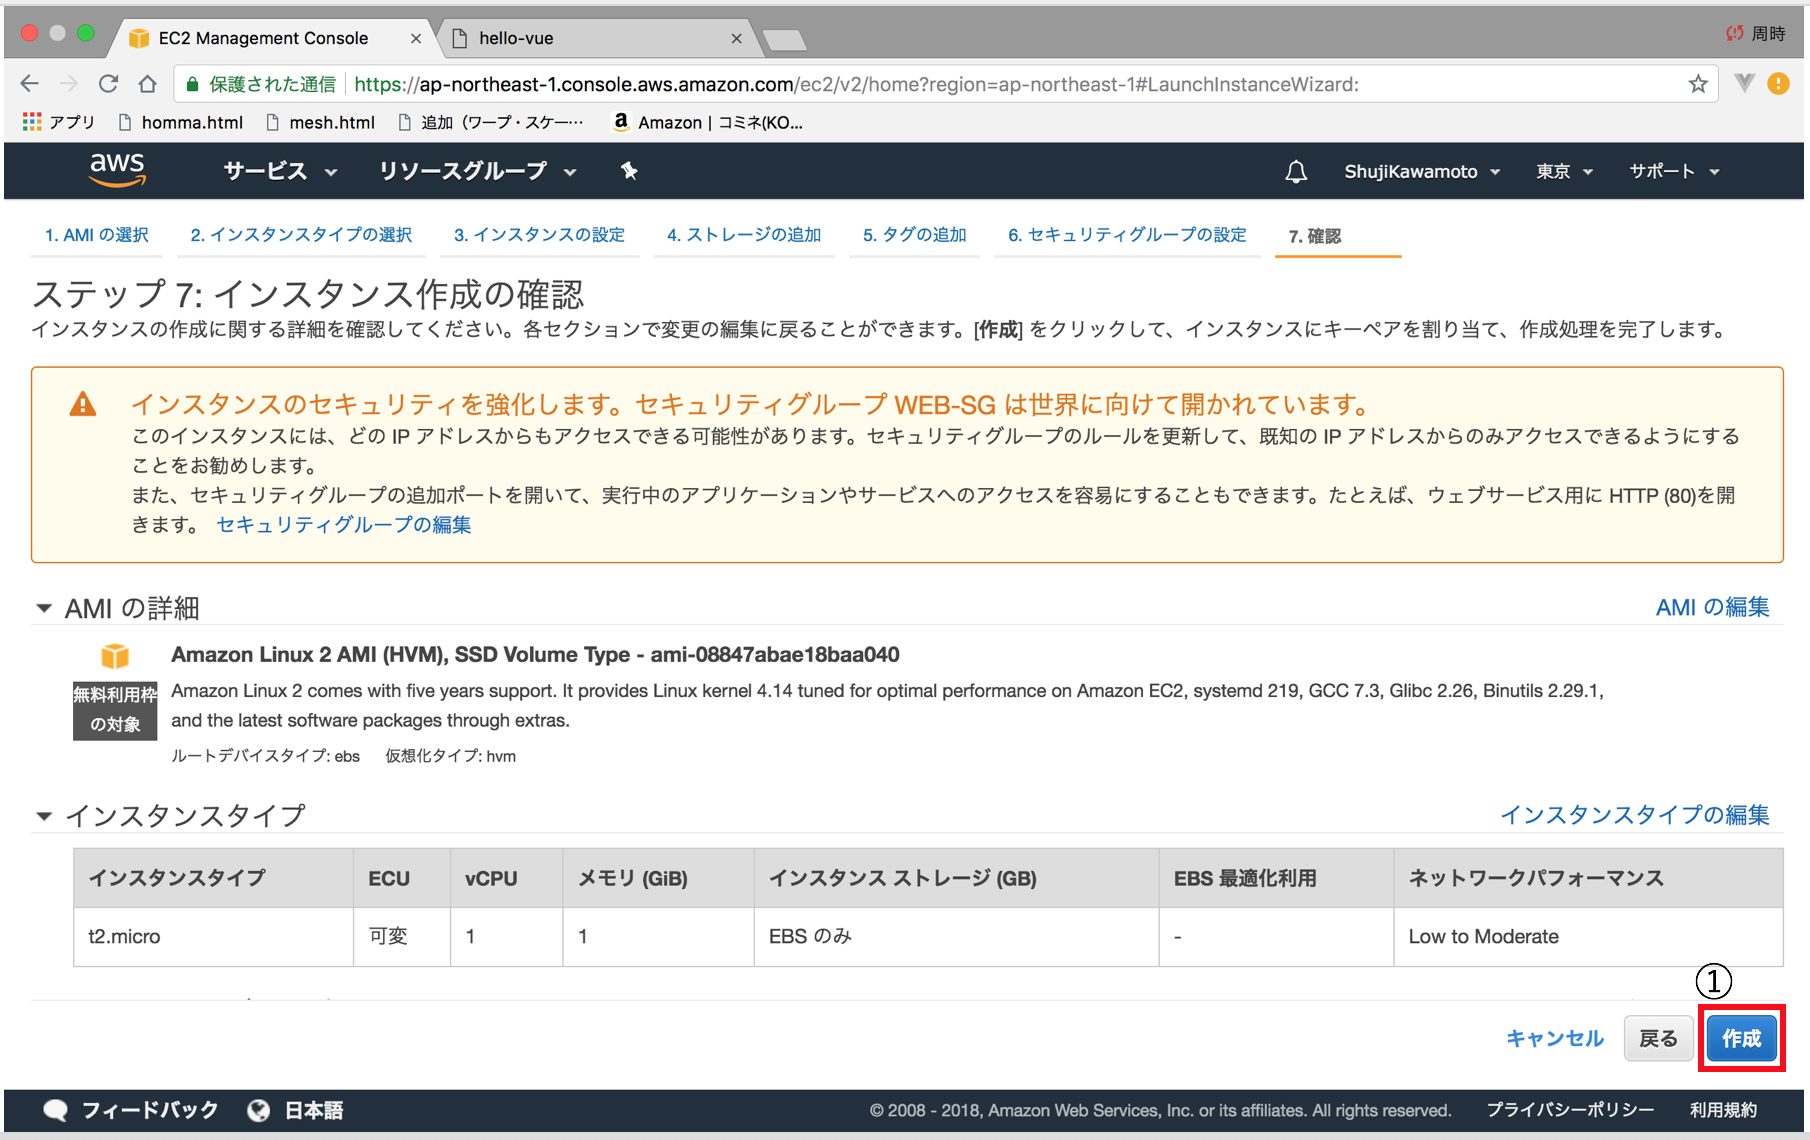Open browser home page icon
The height and width of the screenshot is (1140, 1810).
tap(148, 84)
